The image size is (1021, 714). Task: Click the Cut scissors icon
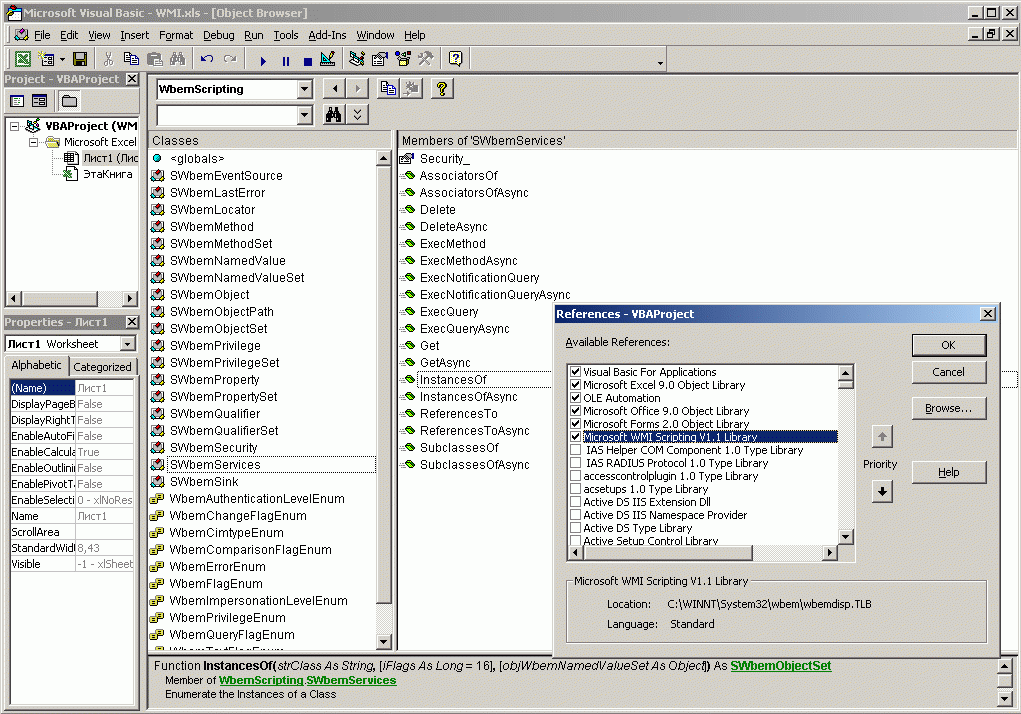tap(108, 59)
